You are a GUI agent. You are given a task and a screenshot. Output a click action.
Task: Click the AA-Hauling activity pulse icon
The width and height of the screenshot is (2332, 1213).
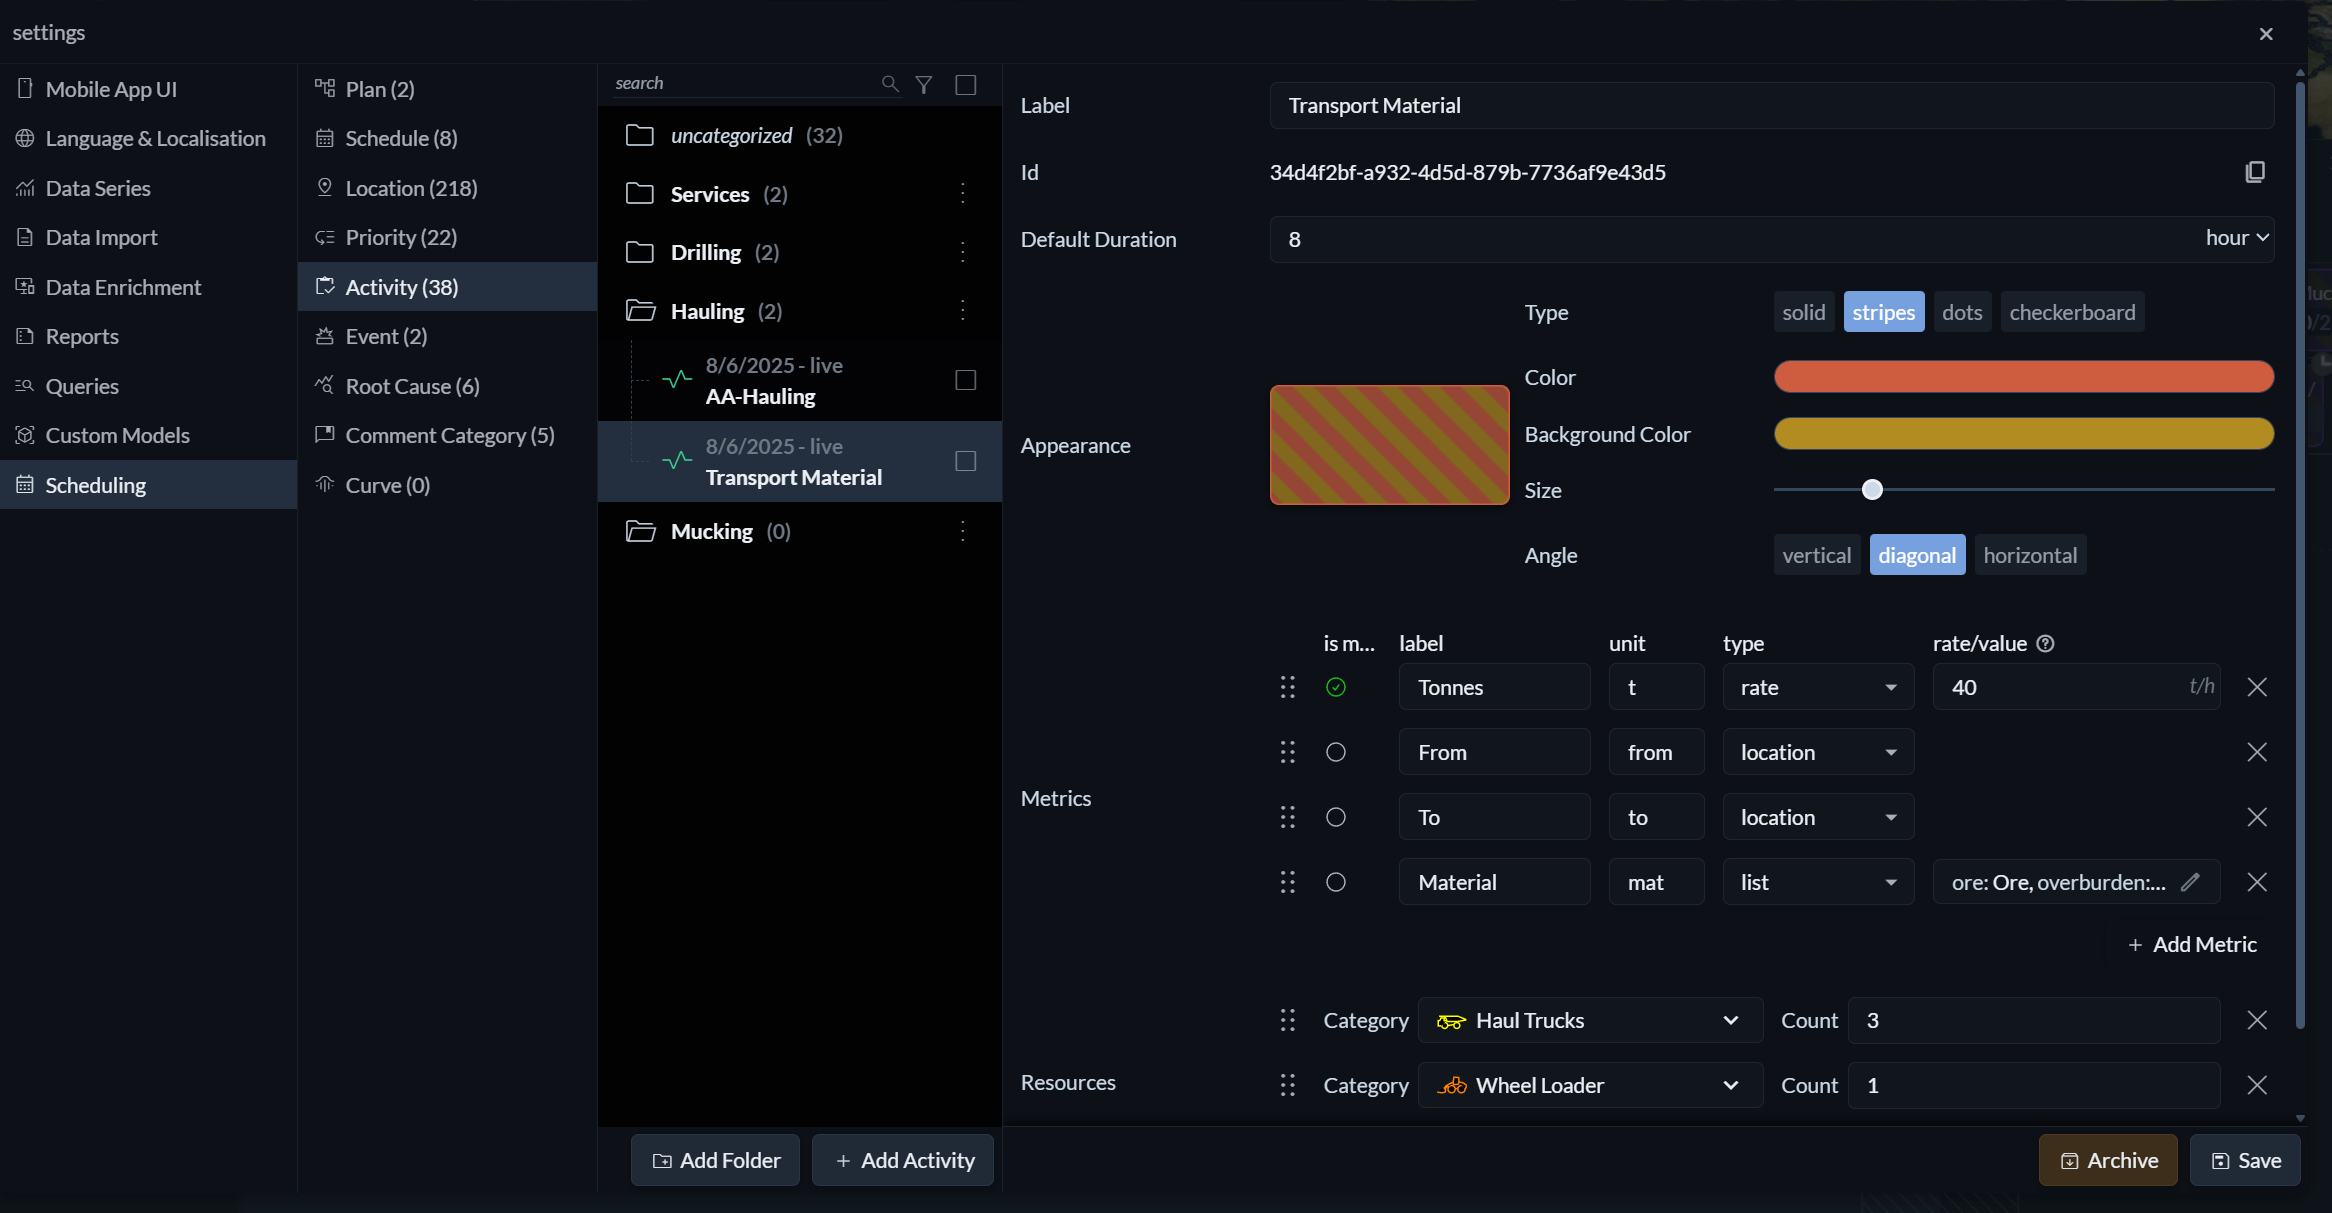[677, 380]
